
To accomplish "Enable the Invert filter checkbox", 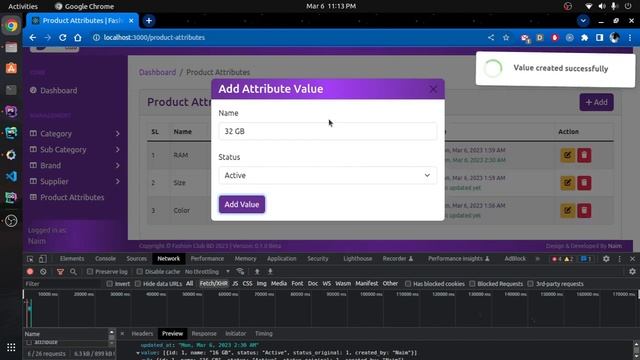I will (109, 284).
